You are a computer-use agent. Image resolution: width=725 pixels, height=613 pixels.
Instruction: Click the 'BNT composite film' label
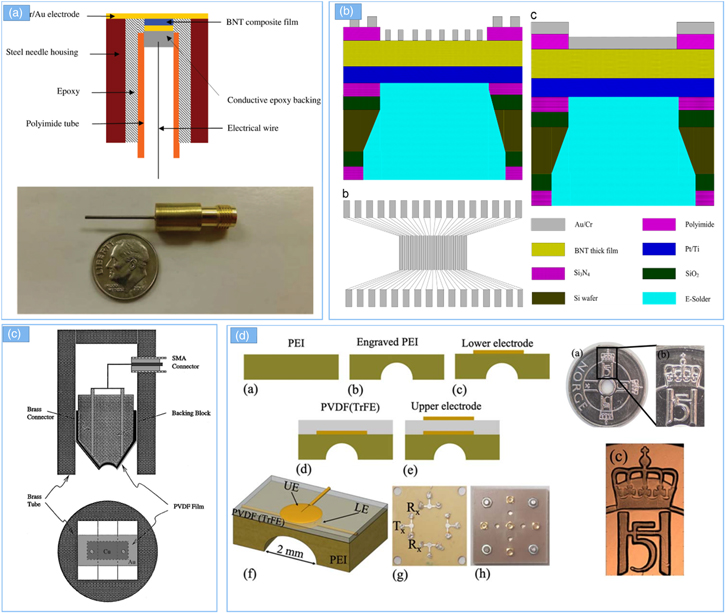point(262,22)
